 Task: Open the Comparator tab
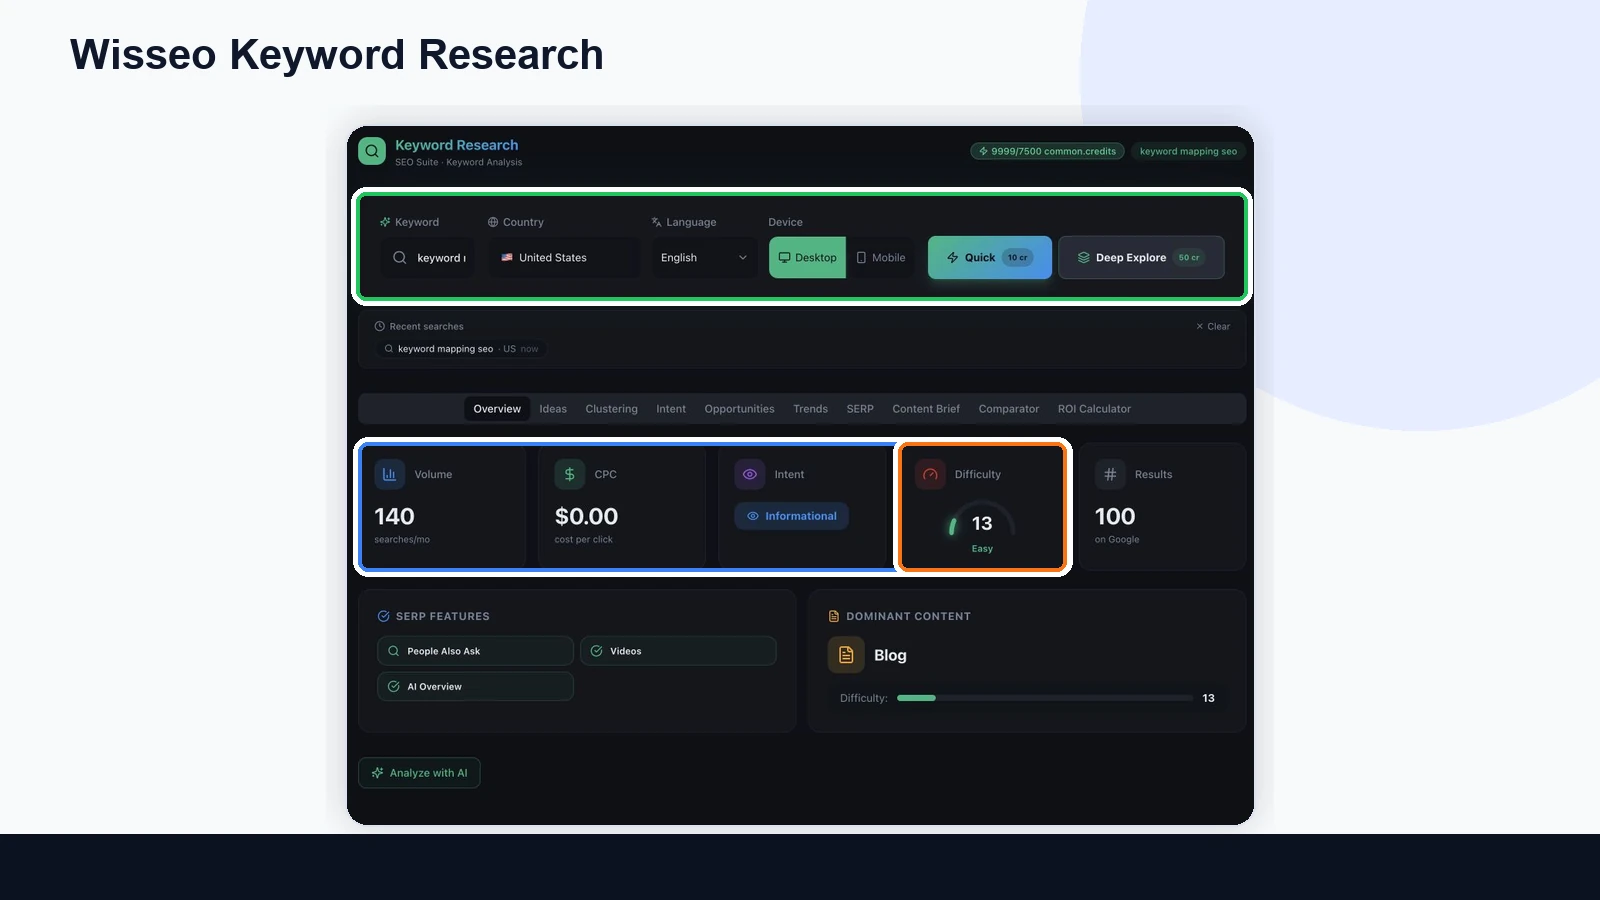pos(1009,409)
